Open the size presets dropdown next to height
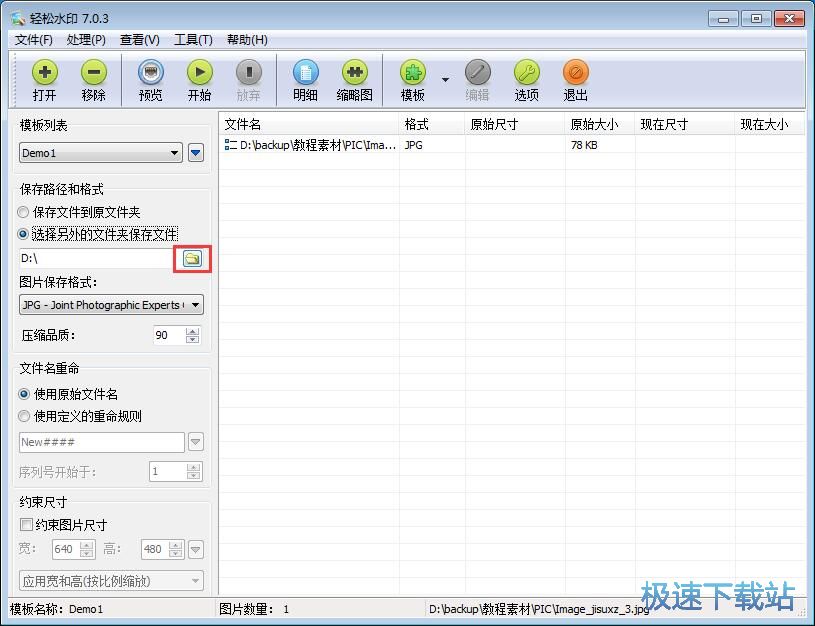This screenshot has height=626, width=815. click(196, 549)
